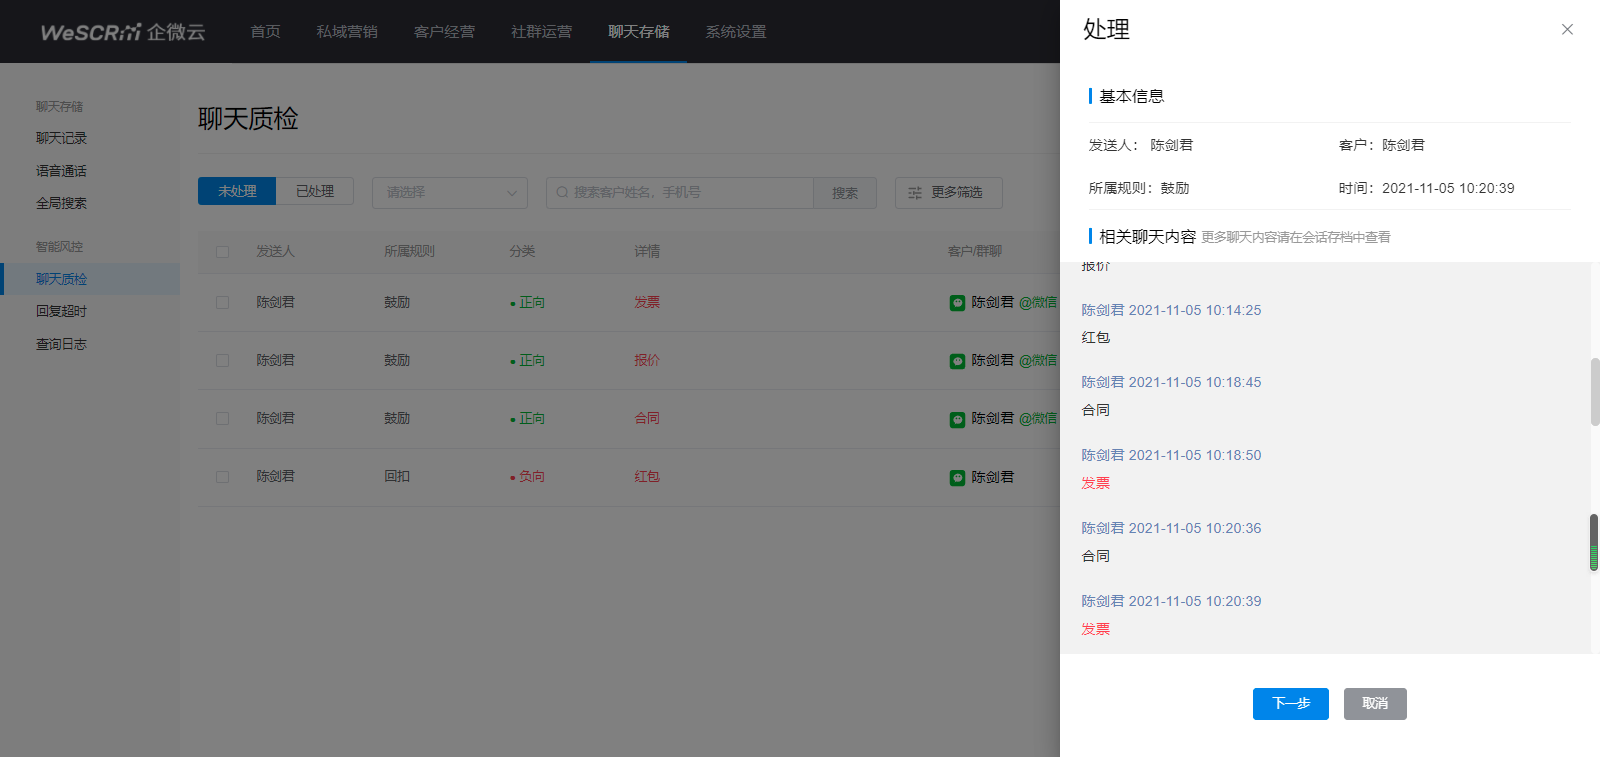Open 查询日志 in the sidebar
The height and width of the screenshot is (757, 1600).
[x=62, y=344]
